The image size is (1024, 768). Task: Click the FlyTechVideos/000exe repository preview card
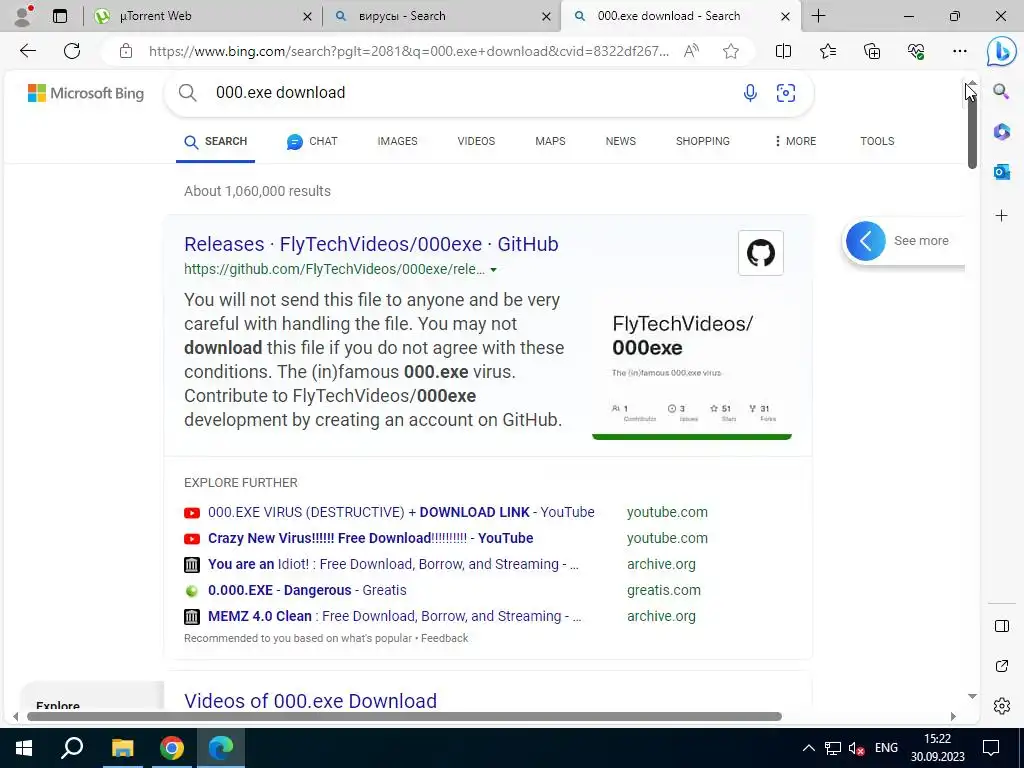[x=692, y=368]
